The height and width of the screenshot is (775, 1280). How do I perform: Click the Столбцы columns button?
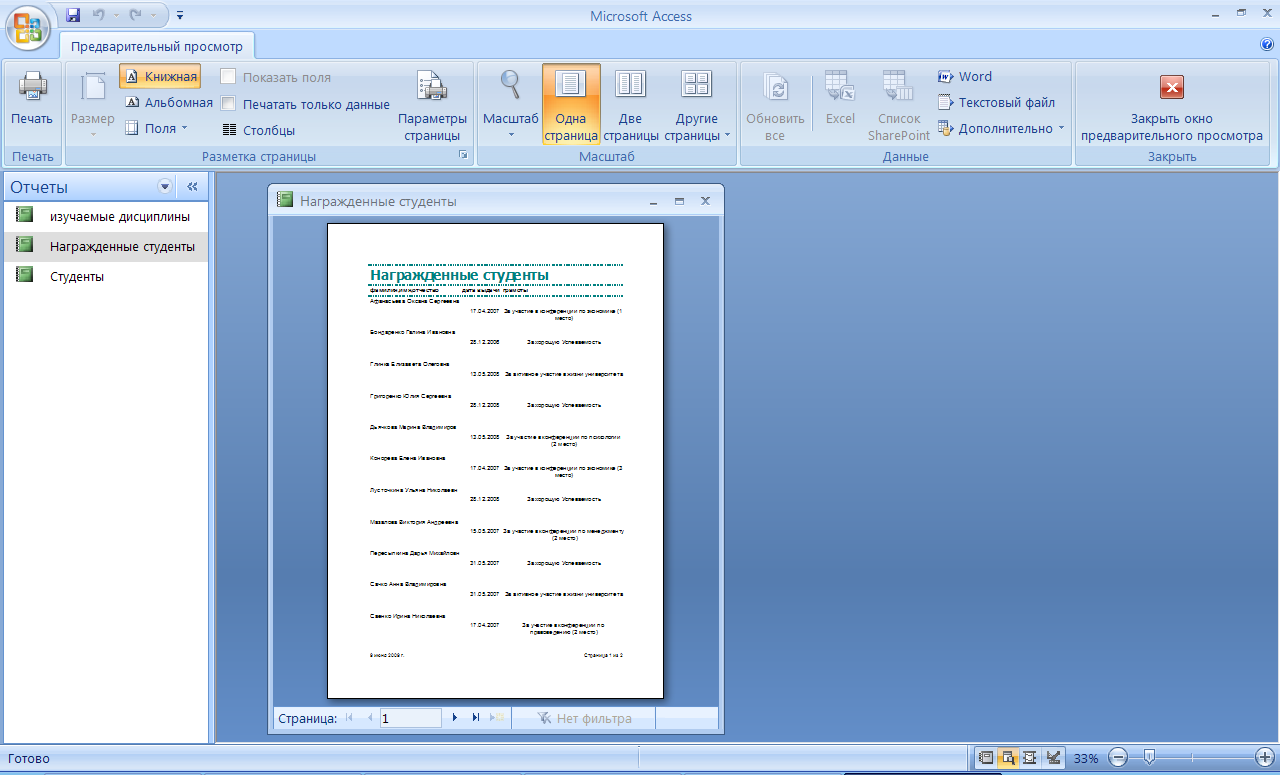258,130
